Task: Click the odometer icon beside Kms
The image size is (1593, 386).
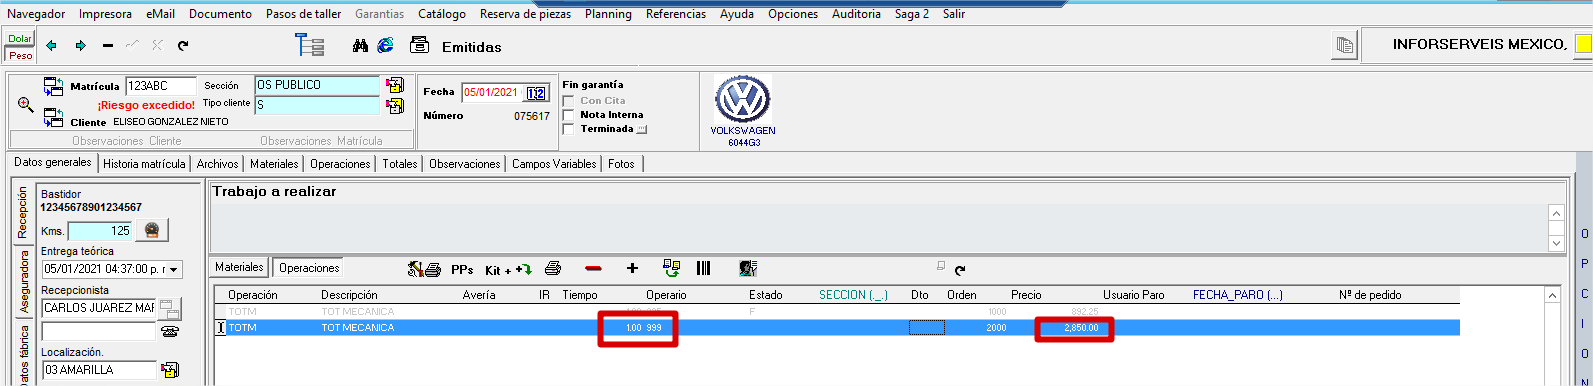Action: (152, 230)
